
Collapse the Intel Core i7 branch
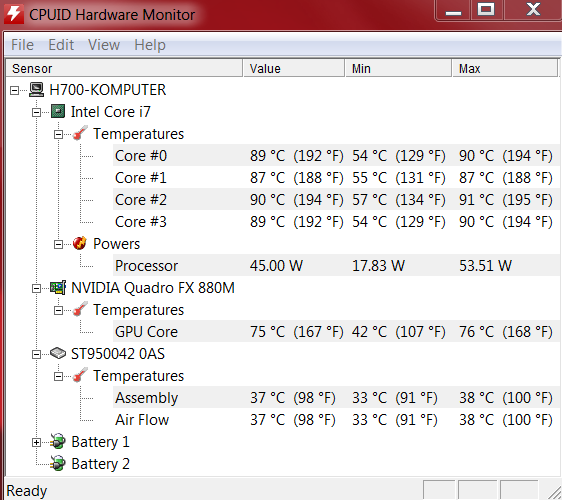coord(36,113)
